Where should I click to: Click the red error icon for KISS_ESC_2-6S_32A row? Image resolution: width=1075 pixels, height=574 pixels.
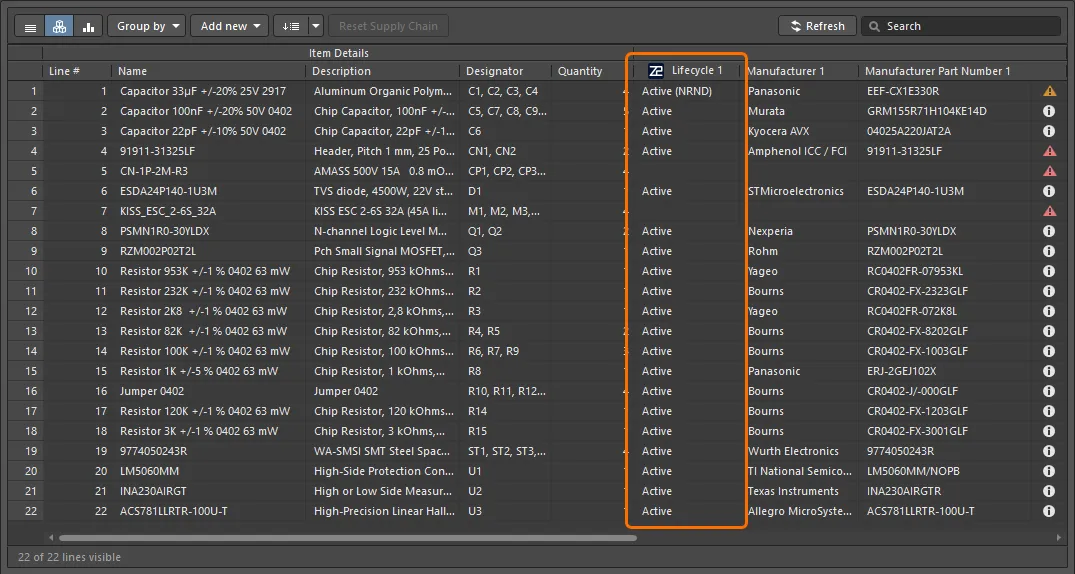pyautogui.click(x=1049, y=211)
